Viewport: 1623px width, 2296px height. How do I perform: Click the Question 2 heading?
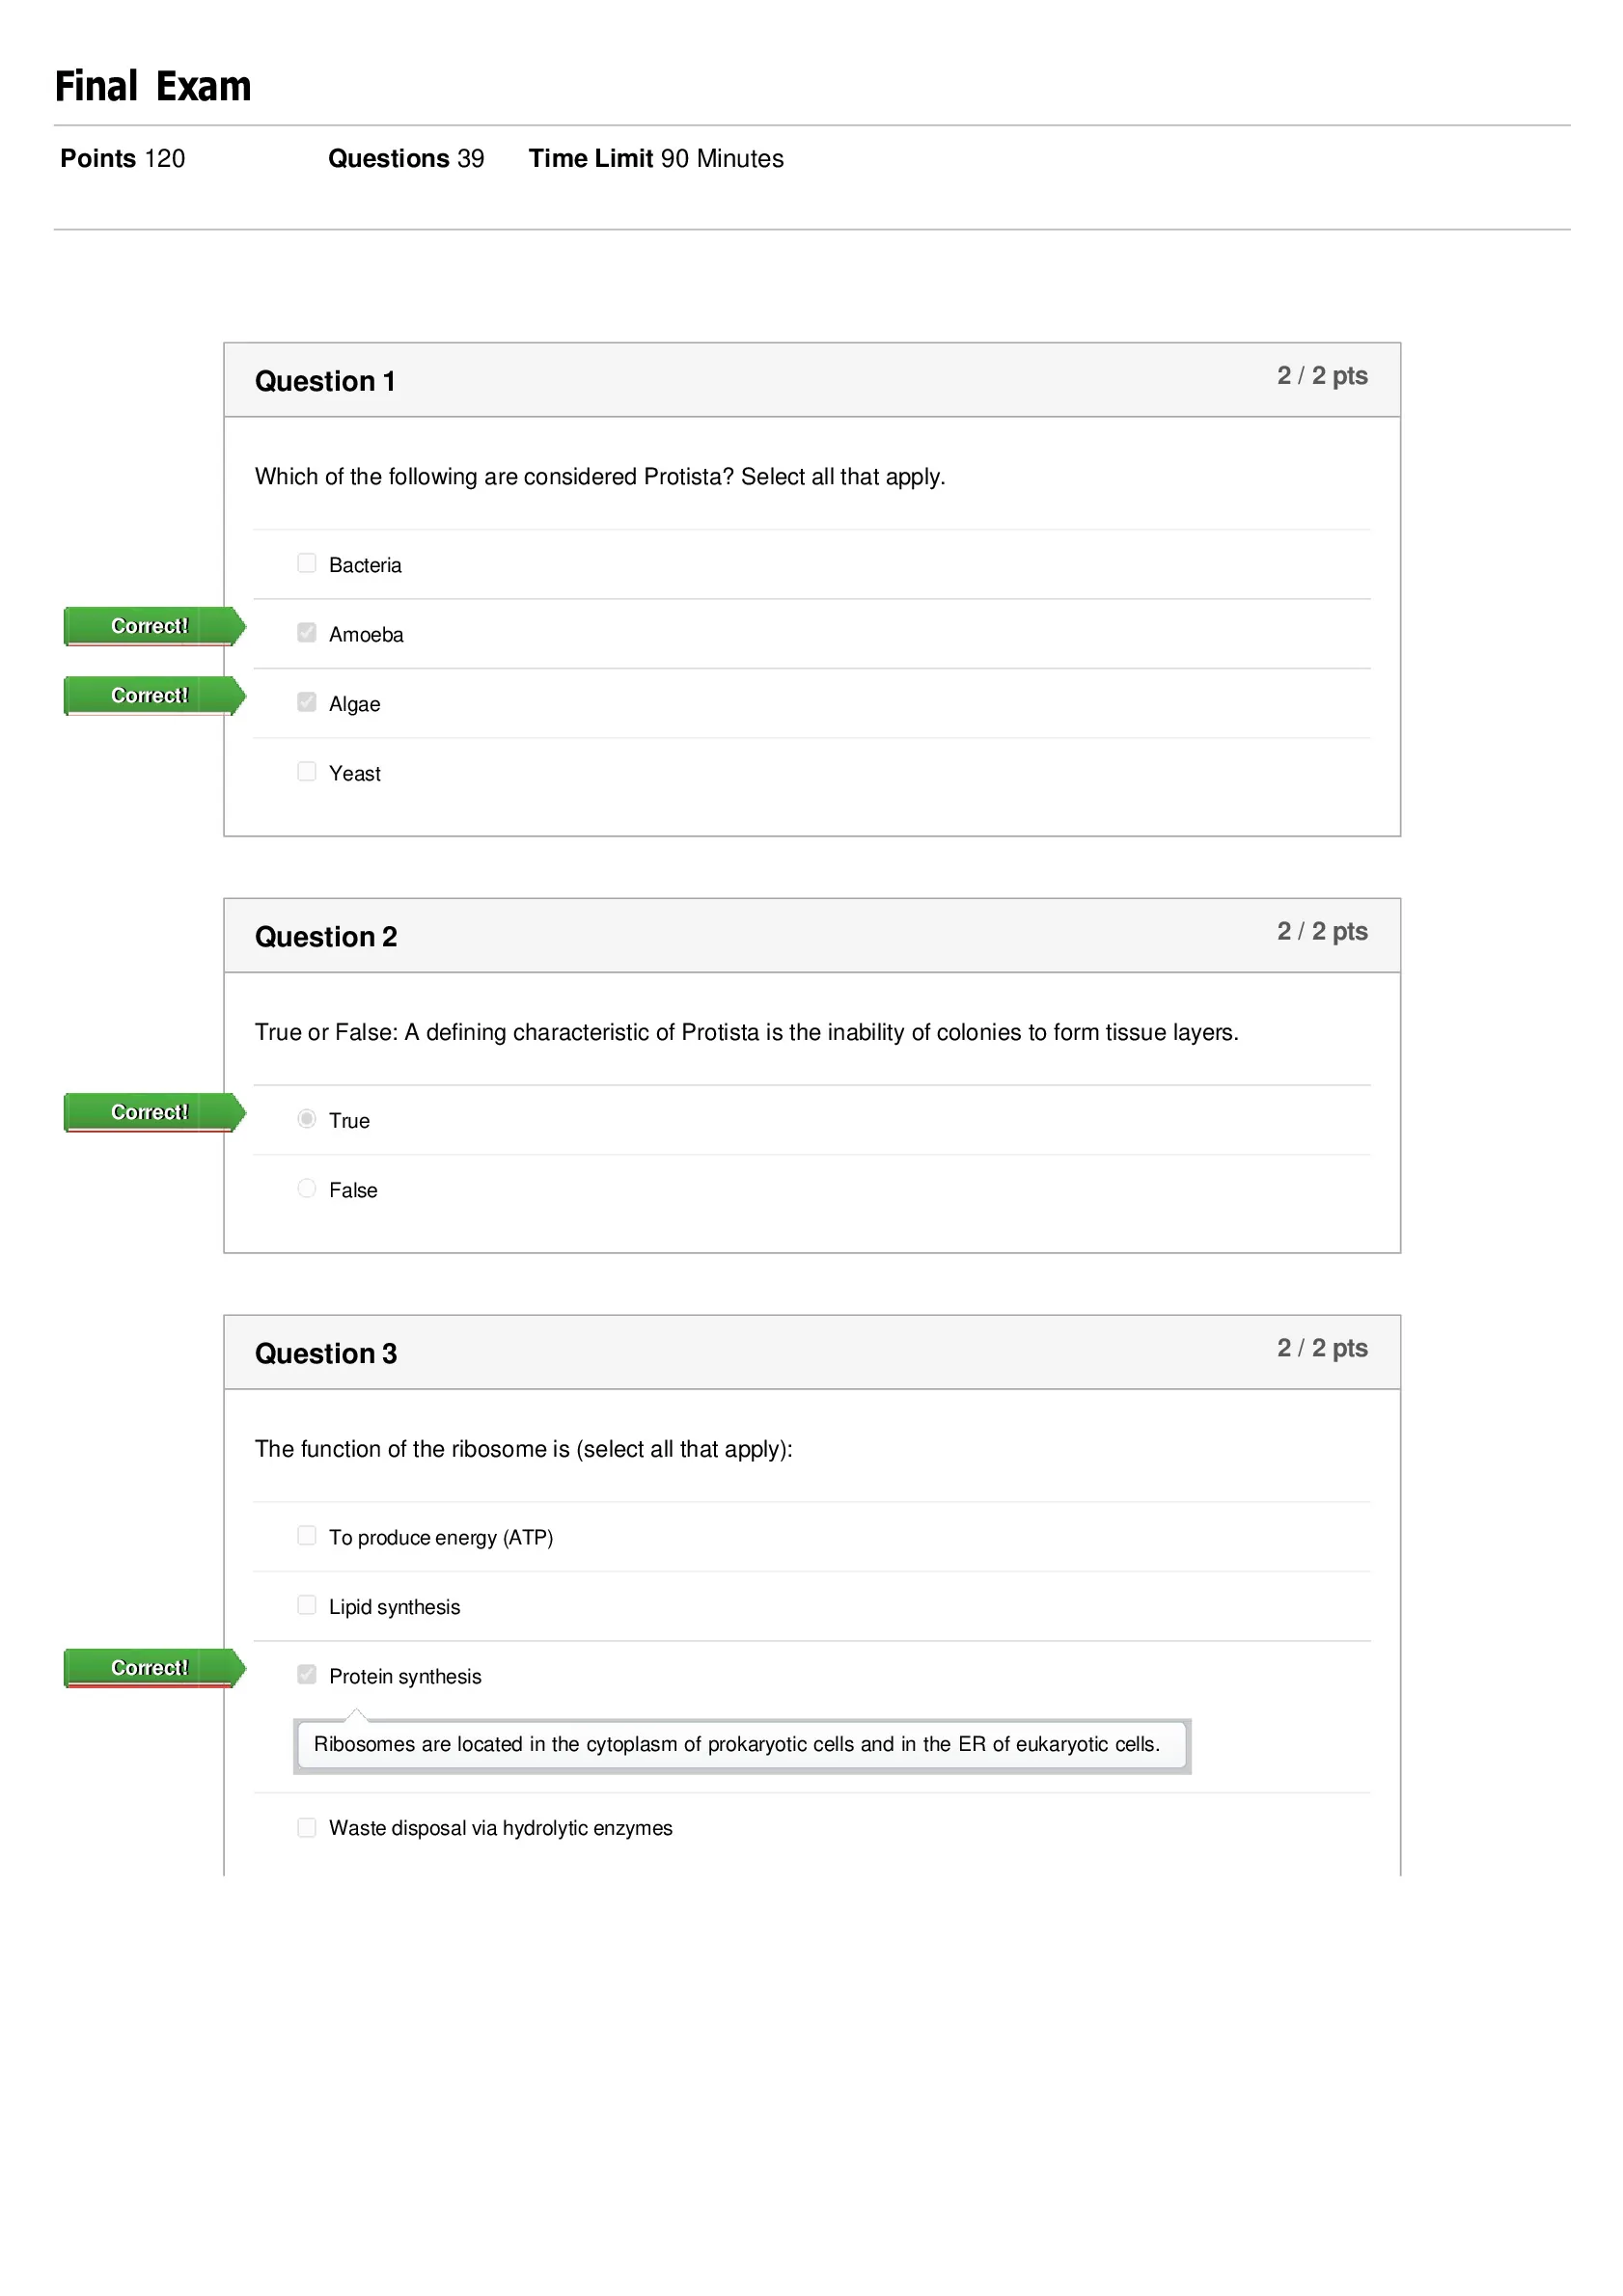click(x=326, y=937)
